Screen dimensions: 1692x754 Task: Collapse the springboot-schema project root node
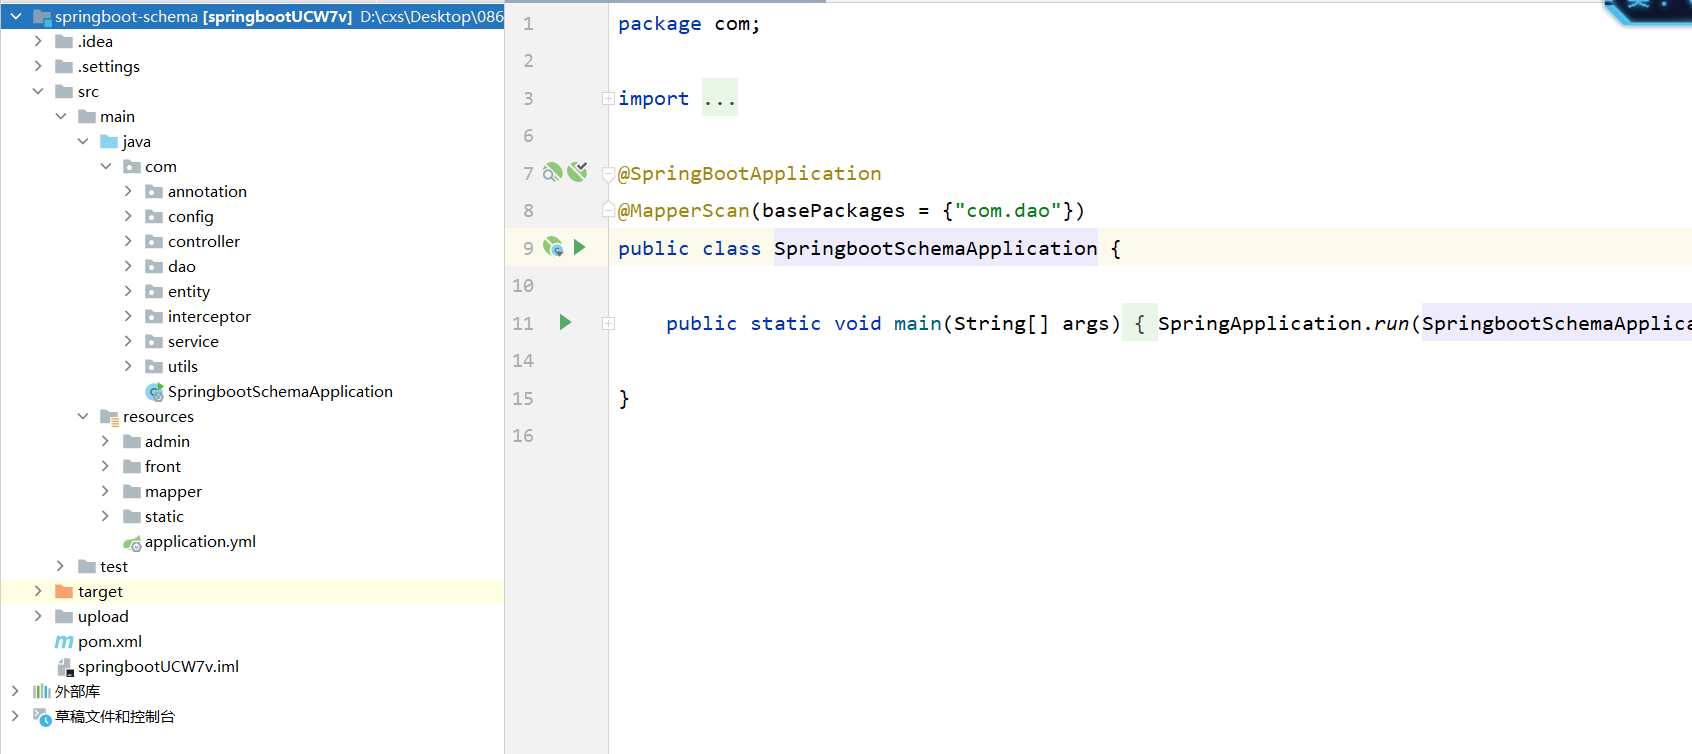click(x=16, y=17)
